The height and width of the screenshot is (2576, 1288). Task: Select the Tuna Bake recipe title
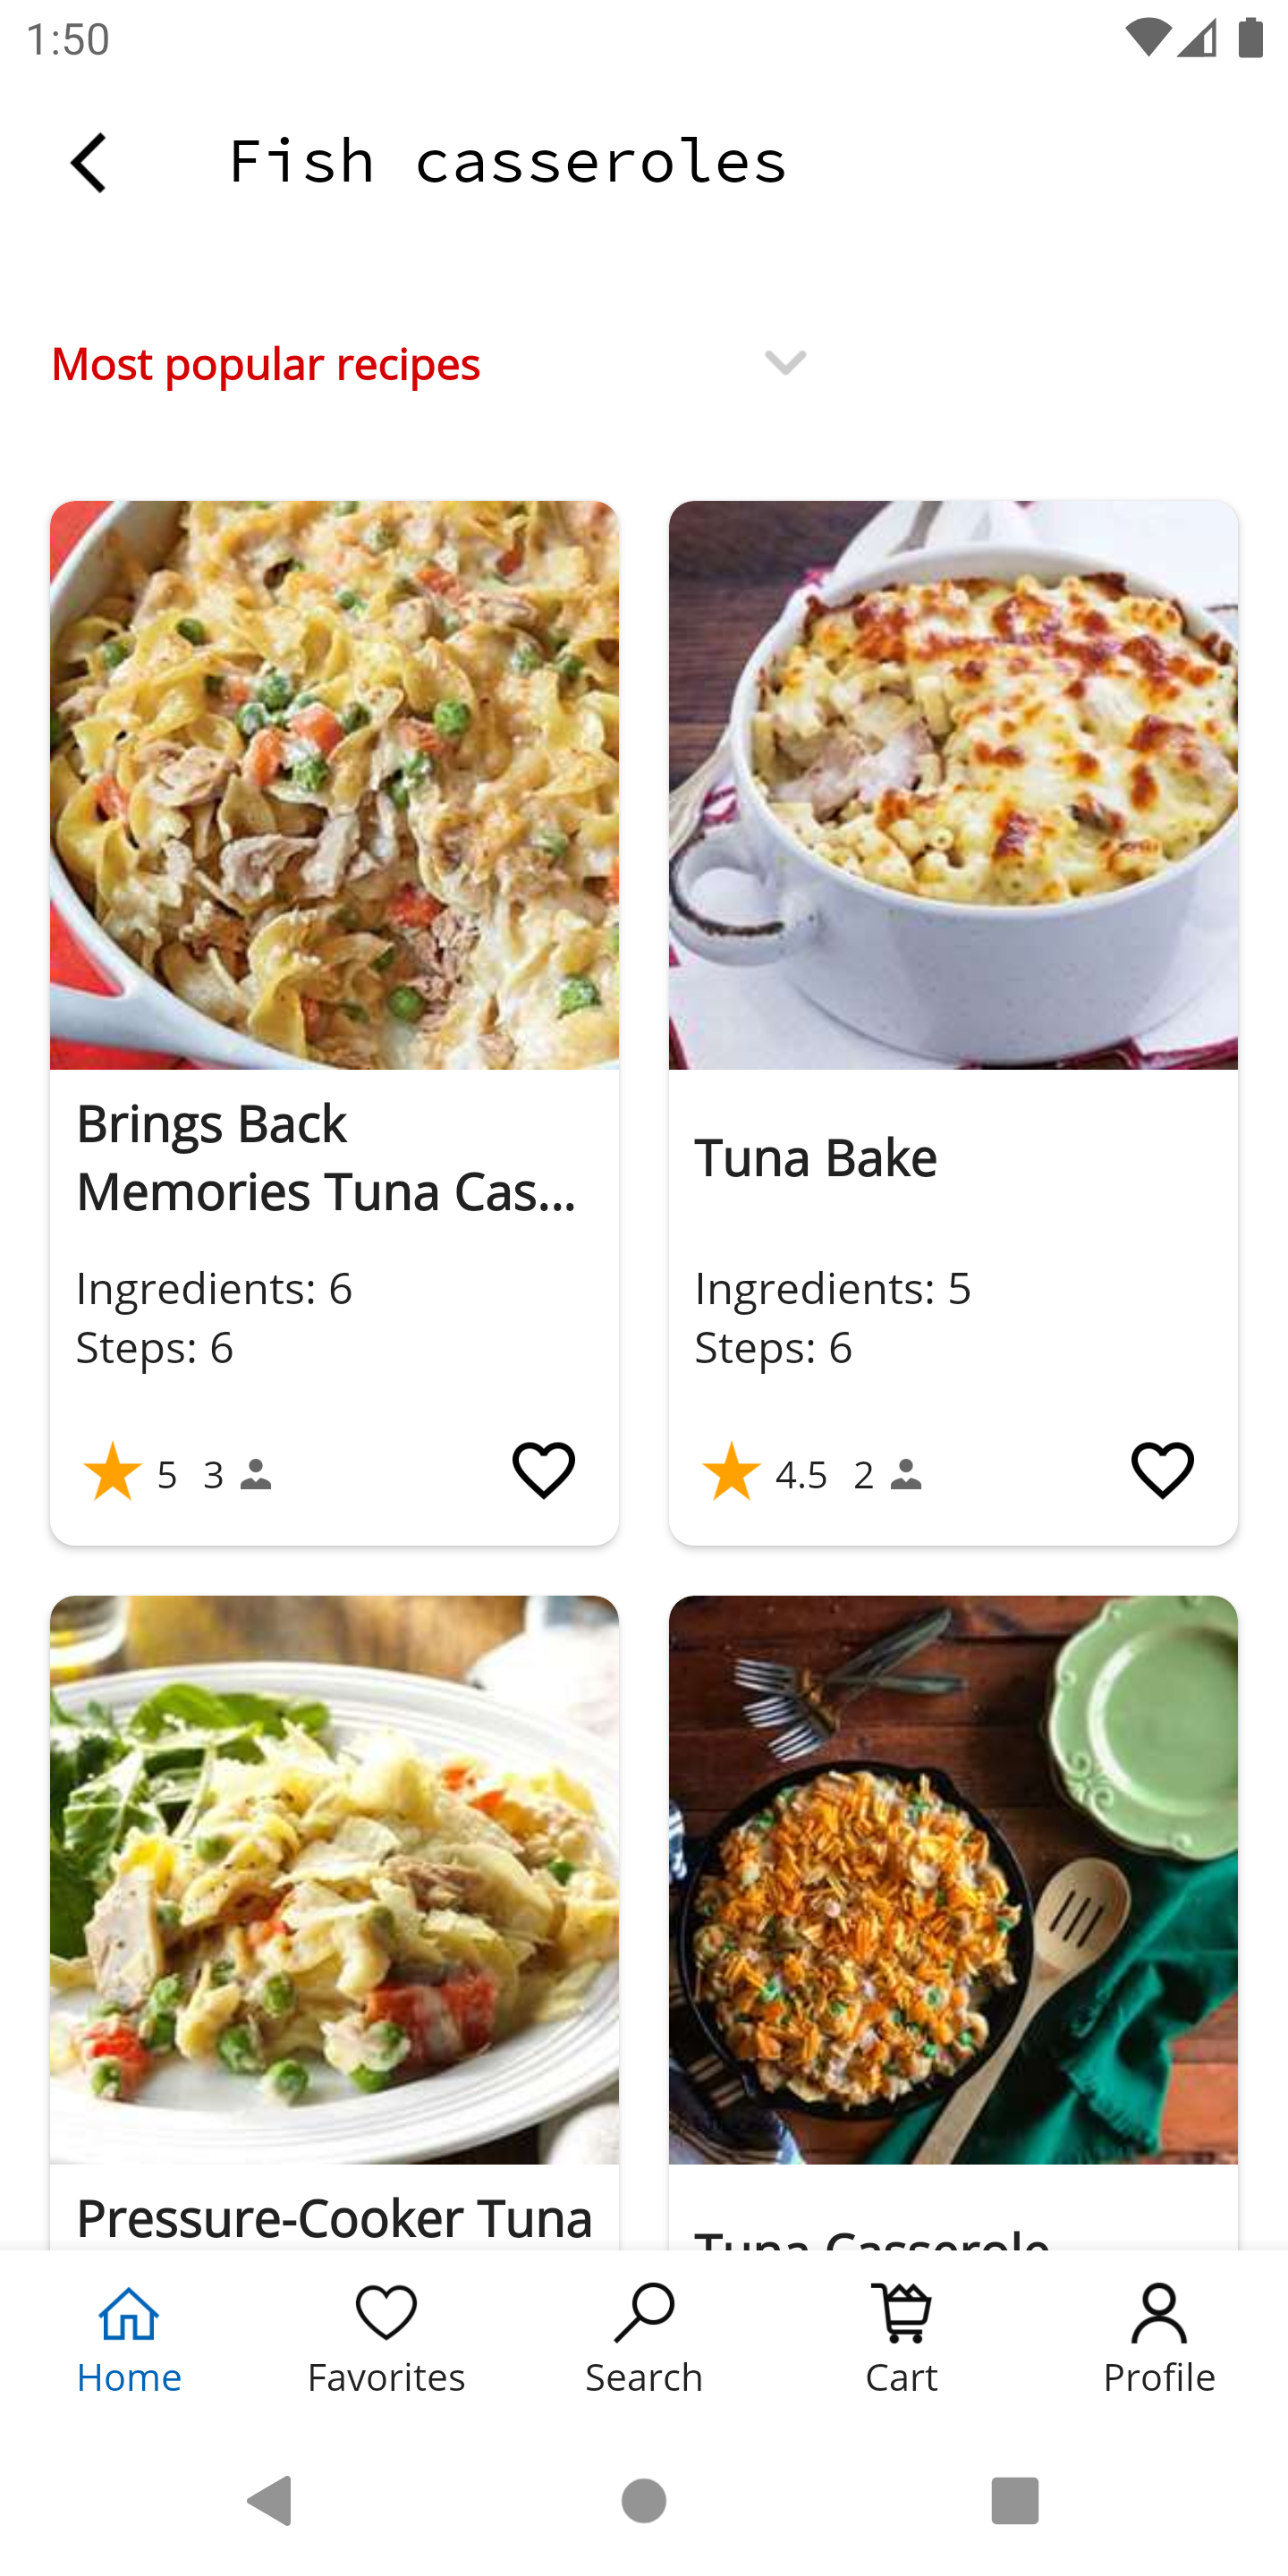pos(815,1158)
